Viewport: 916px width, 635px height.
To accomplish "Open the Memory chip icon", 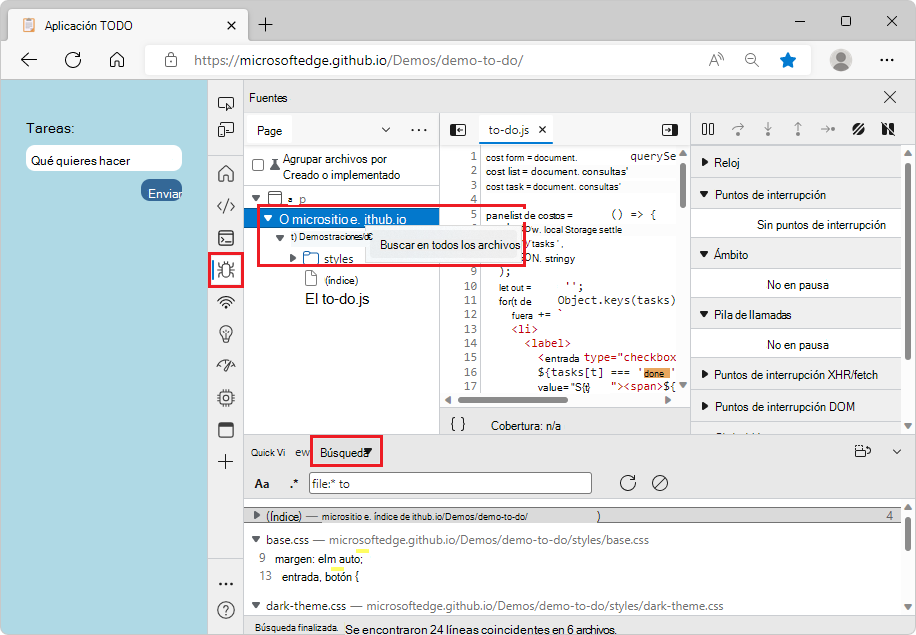I will point(225,398).
